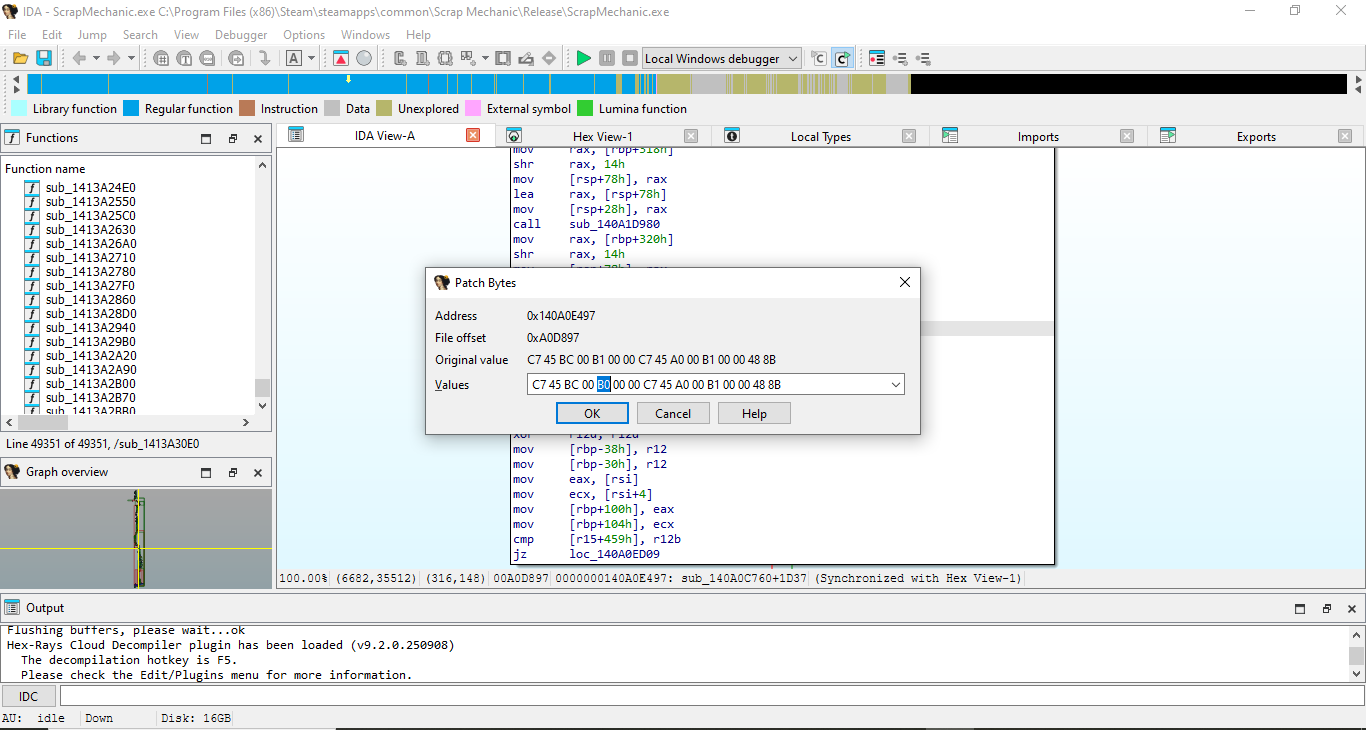Click the Library function color swatch
This screenshot has height=730, width=1366.
point(19,108)
